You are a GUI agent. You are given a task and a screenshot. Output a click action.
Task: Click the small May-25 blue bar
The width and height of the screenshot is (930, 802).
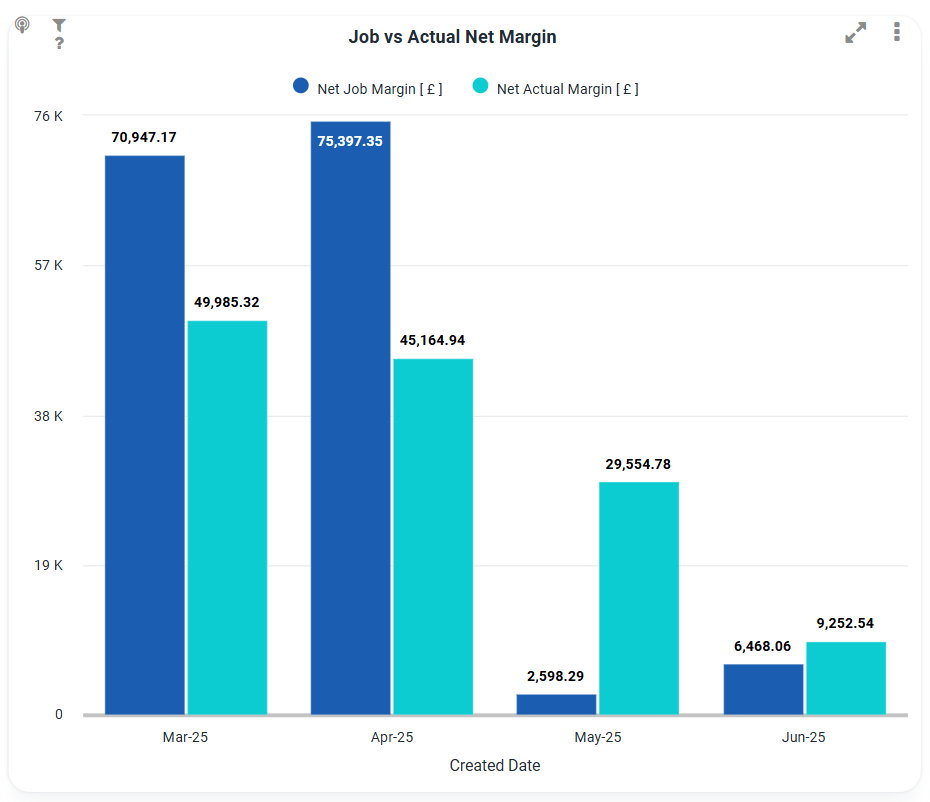[556, 704]
